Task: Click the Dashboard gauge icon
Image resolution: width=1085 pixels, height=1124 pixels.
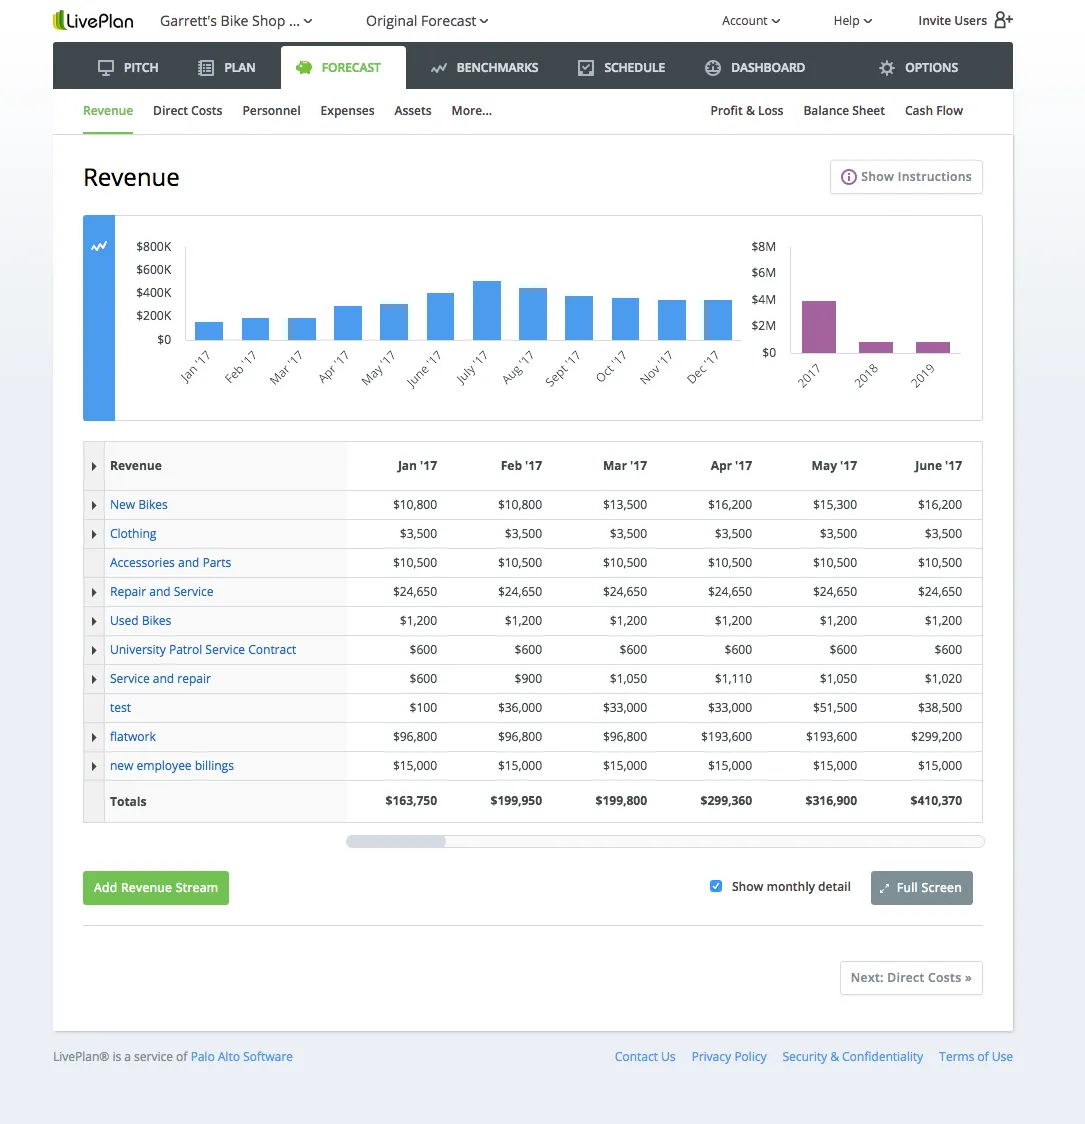Action: click(x=713, y=68)
